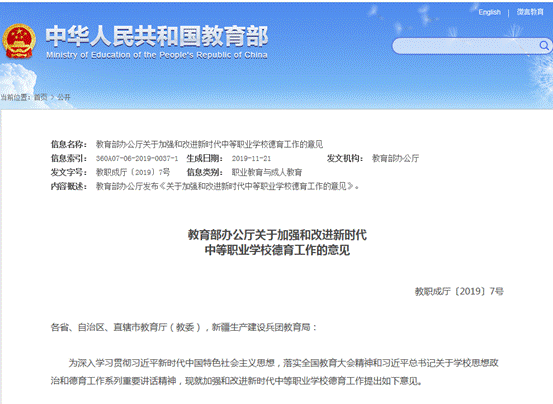Click the 发文机构 label
Screen dimensions: 553x404
(x=345, y=158)
